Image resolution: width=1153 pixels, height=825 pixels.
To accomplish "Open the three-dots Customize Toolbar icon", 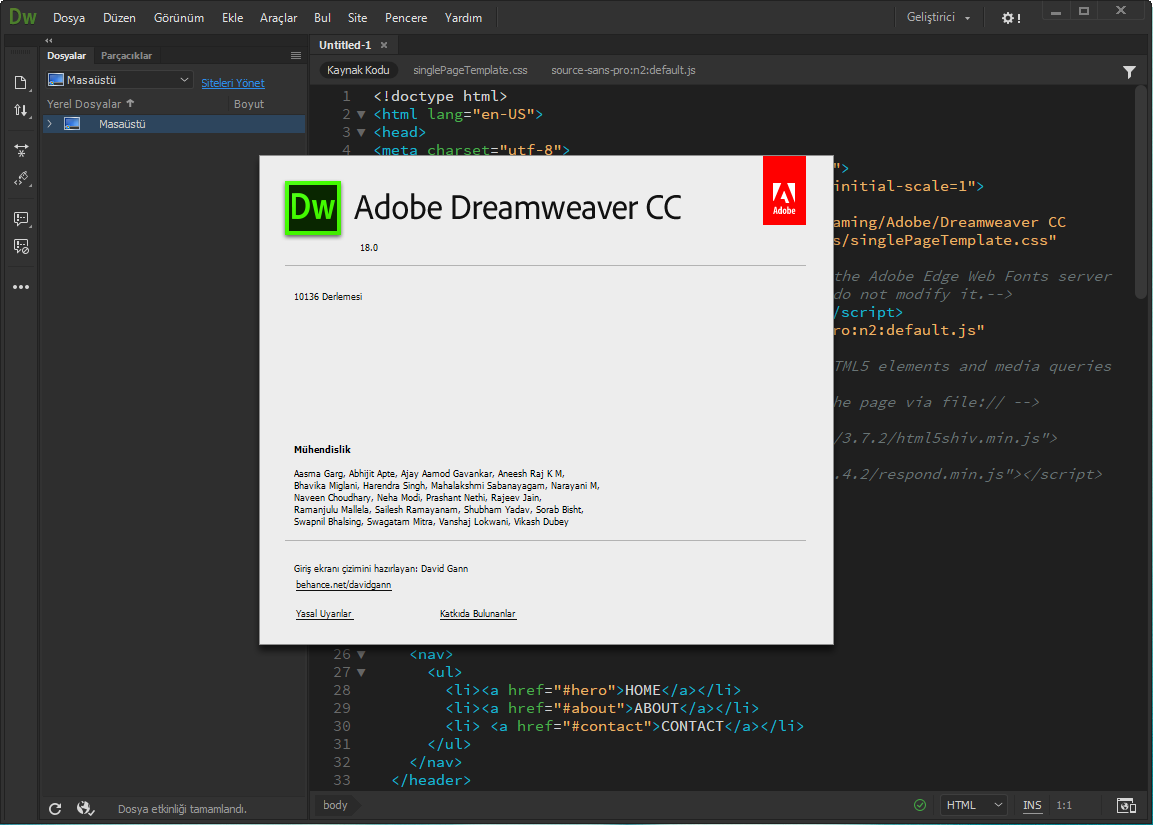I will 20,287.
